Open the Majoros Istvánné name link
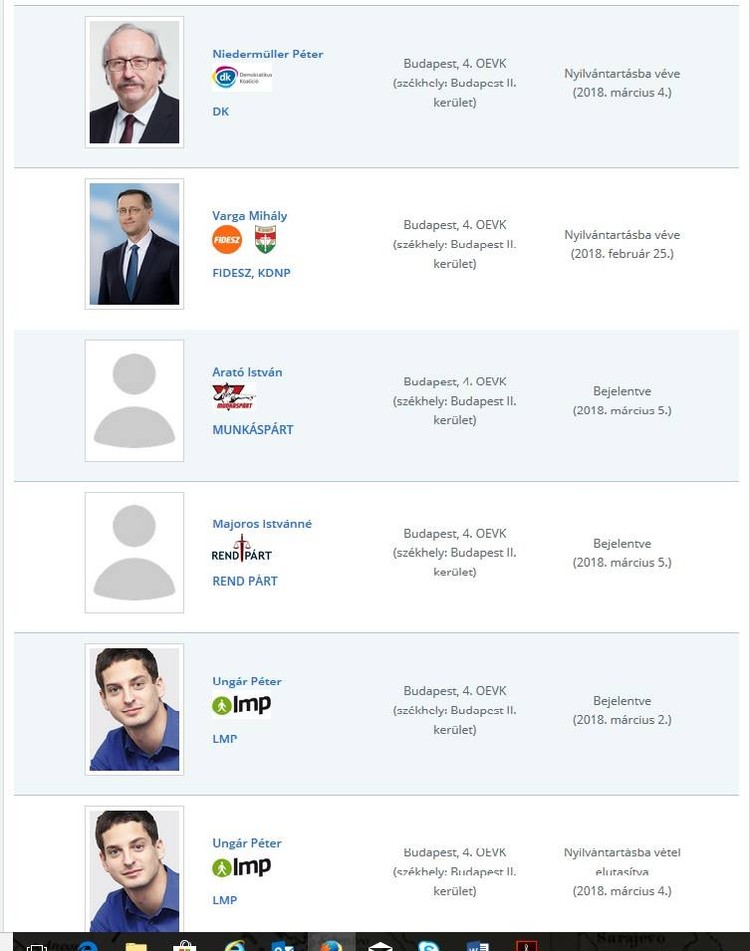The height and width of the screenshot is (951, 750). 262,524
